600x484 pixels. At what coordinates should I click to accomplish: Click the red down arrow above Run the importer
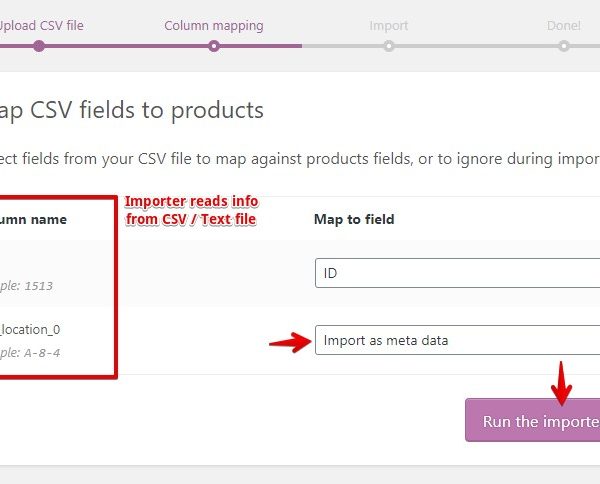[563, 379]
